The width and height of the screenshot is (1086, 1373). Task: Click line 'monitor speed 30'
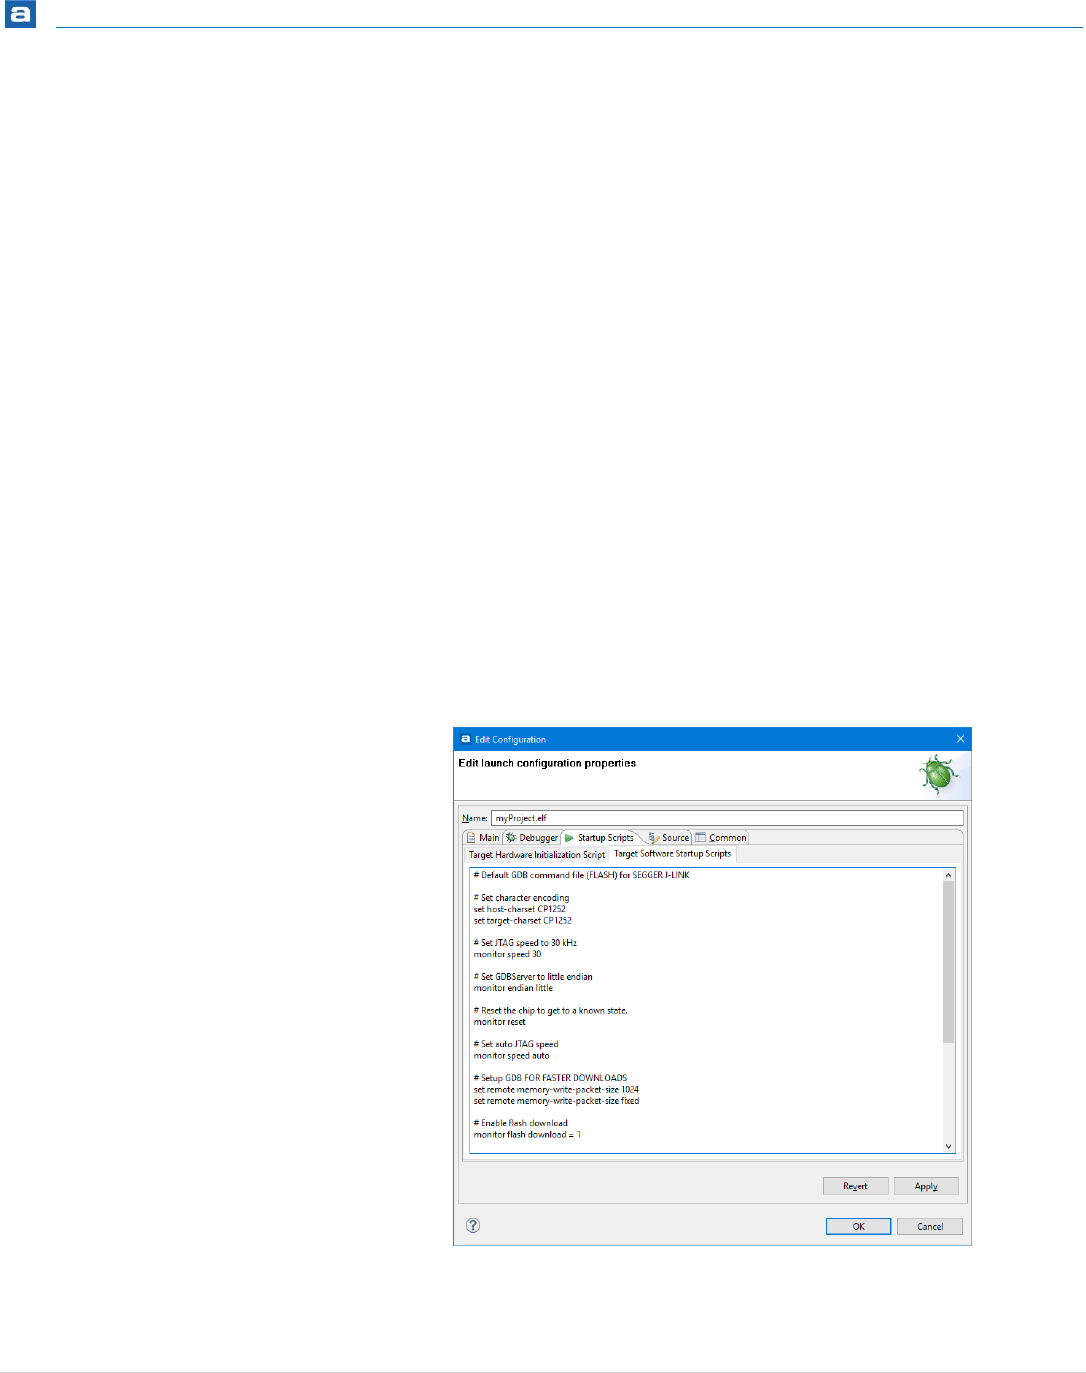click(x=507, y=954)
